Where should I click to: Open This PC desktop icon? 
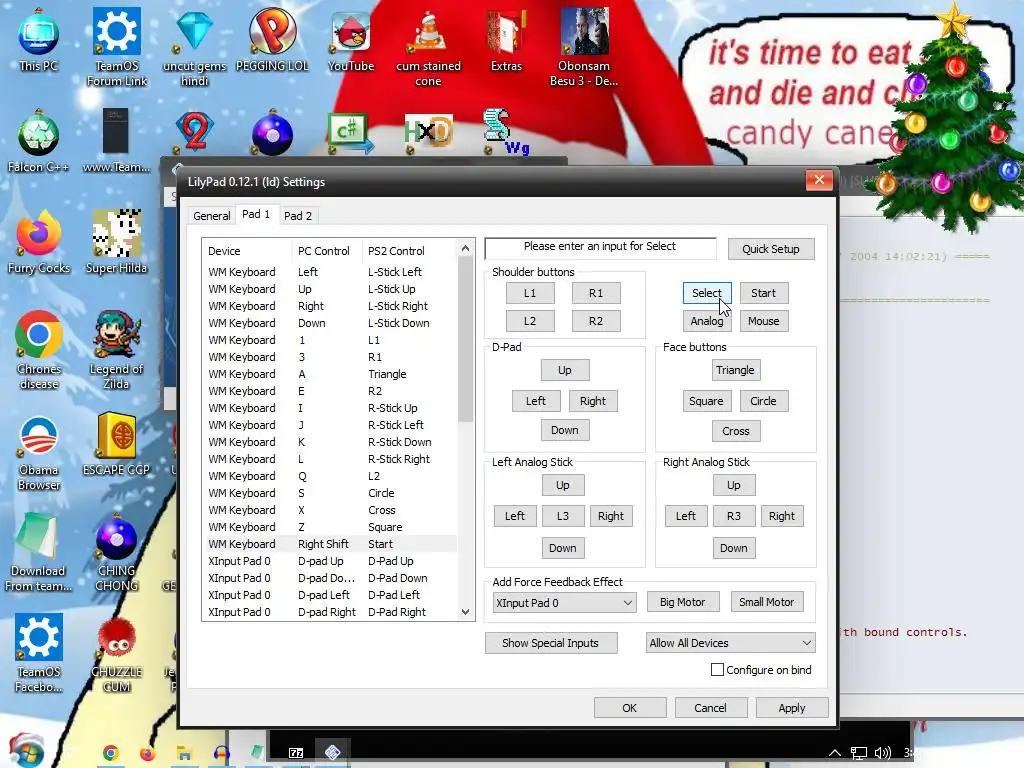click(x=39, y=40)
